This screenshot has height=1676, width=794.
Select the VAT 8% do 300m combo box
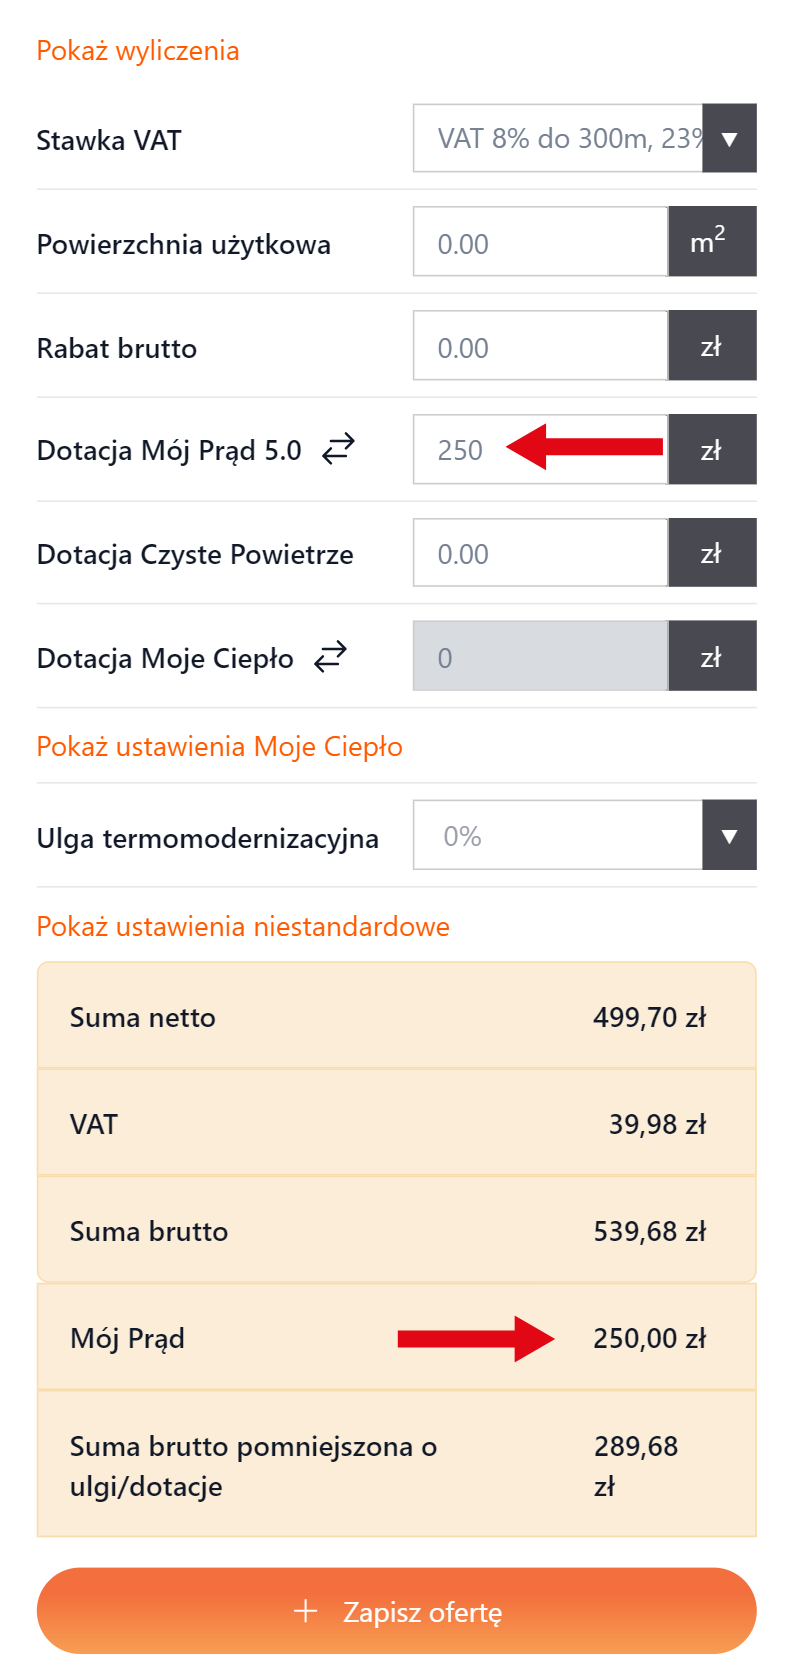[558, 138]
